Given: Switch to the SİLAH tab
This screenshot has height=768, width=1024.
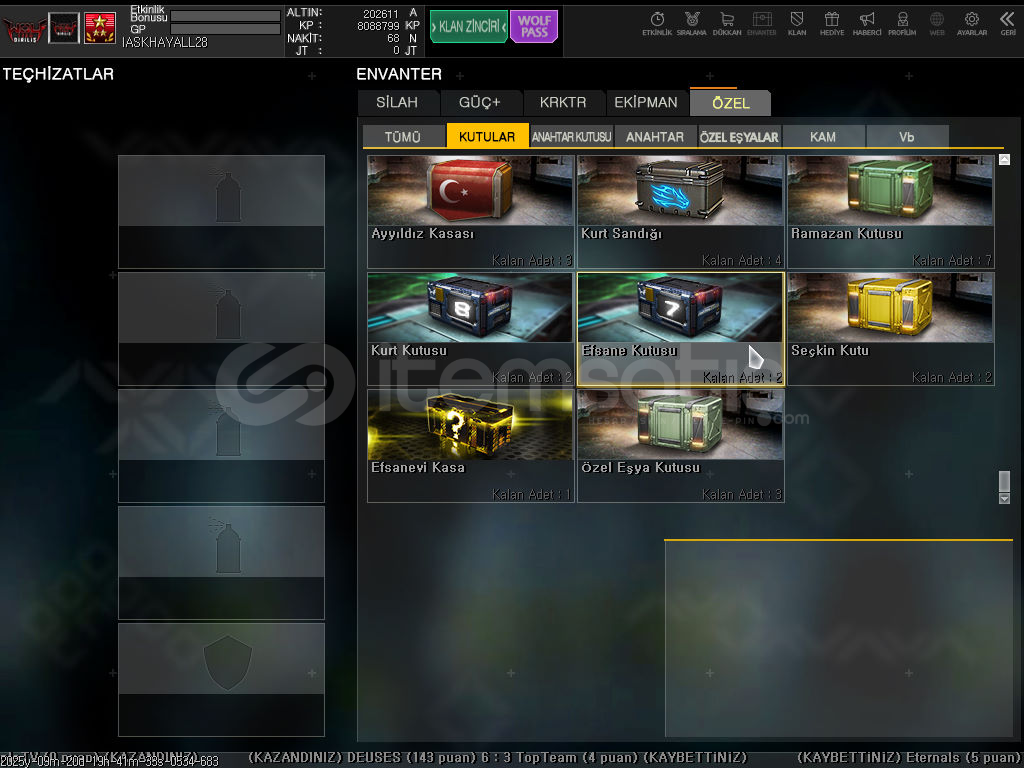Looking at the screenshot, I should [x=397, y=103].
